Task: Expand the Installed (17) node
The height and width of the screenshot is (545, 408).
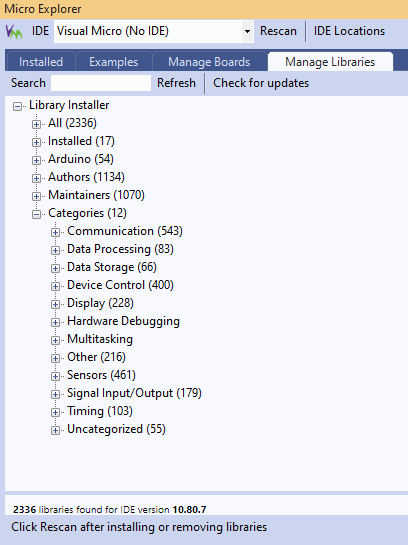Action: point(36,142)
